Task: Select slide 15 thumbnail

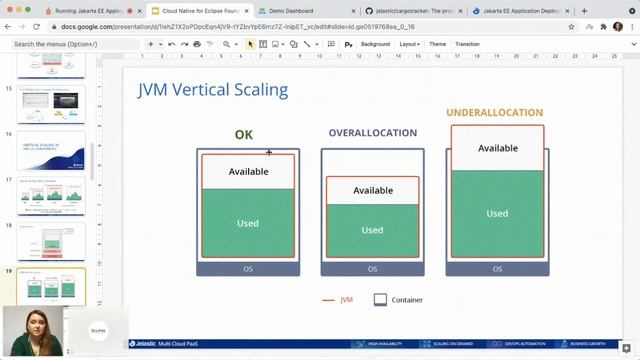Action: coord(51,105)
